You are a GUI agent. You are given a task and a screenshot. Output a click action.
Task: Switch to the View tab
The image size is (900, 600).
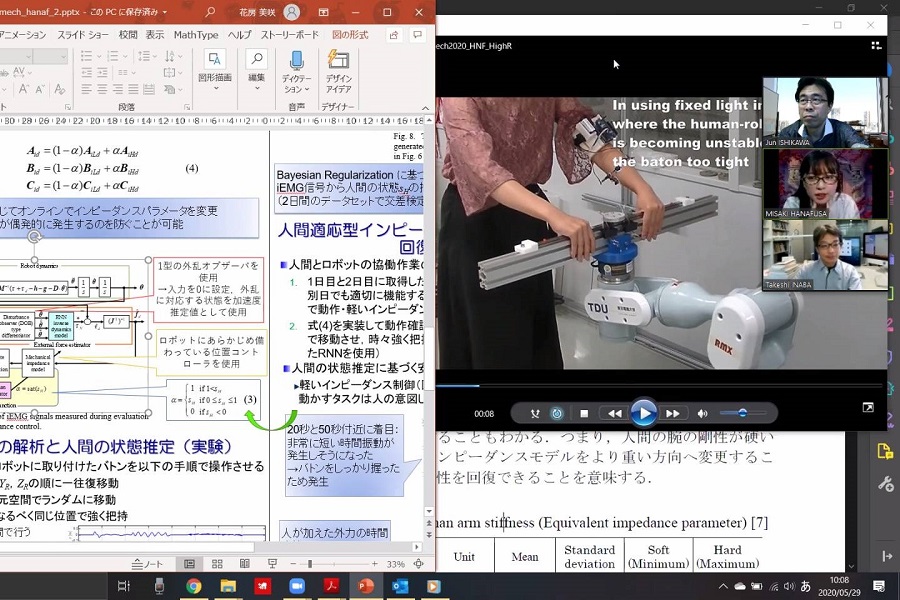pos(154,35)
